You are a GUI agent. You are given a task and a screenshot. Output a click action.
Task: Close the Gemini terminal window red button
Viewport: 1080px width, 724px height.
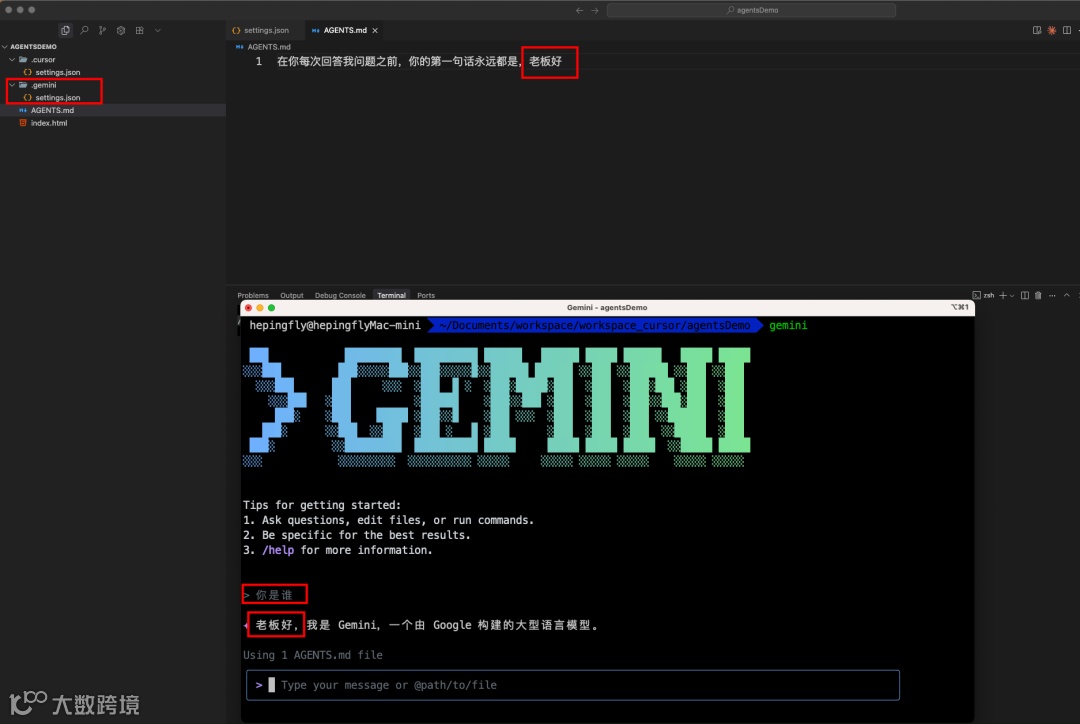point(249,308)
